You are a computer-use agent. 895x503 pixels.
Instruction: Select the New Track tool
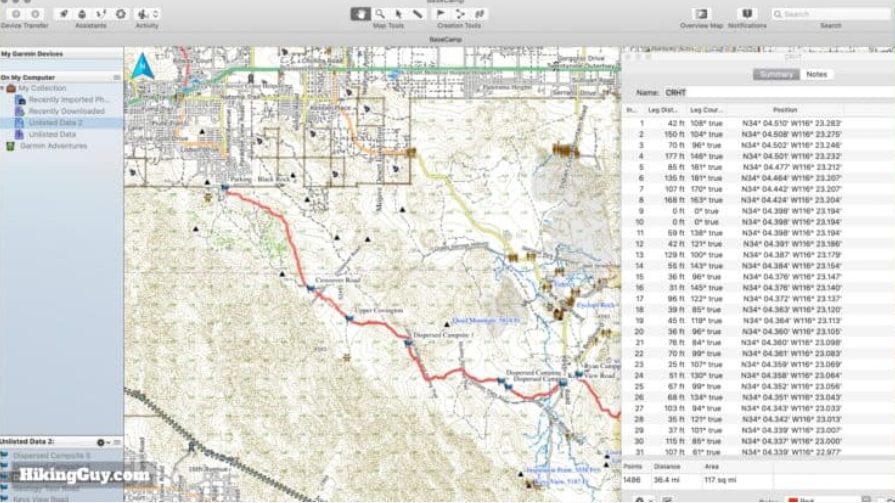(479, 14)
